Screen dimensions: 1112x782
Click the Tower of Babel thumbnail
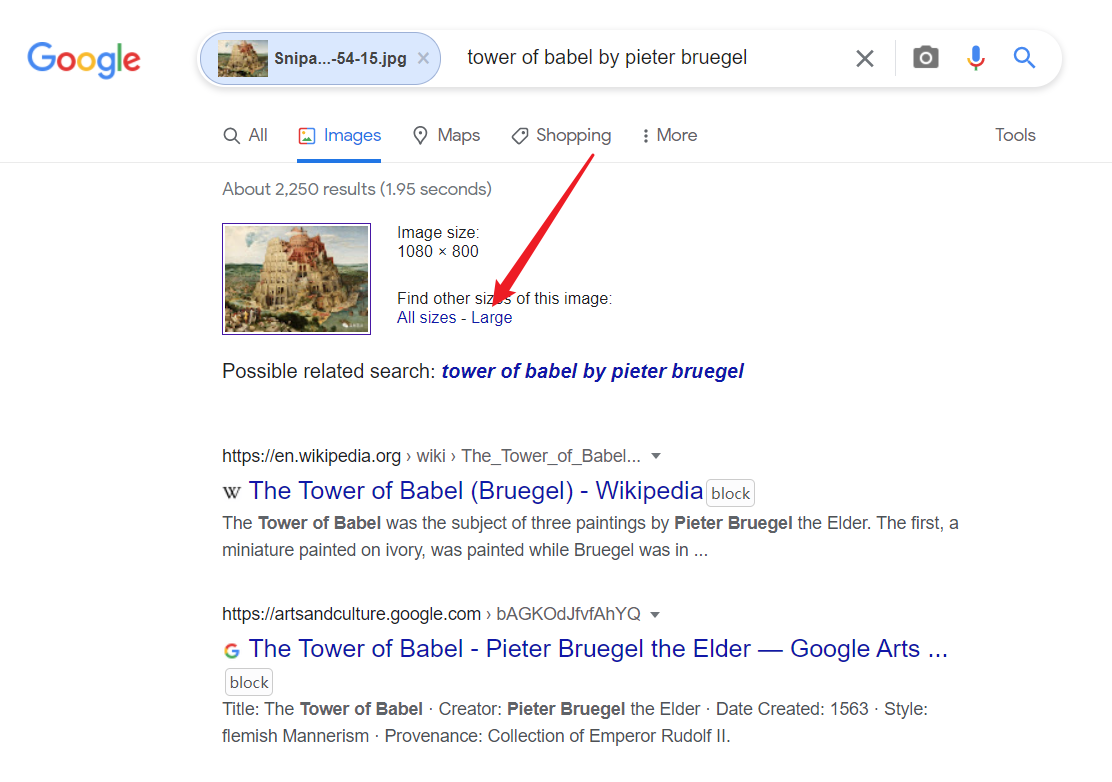coord(296,278)
